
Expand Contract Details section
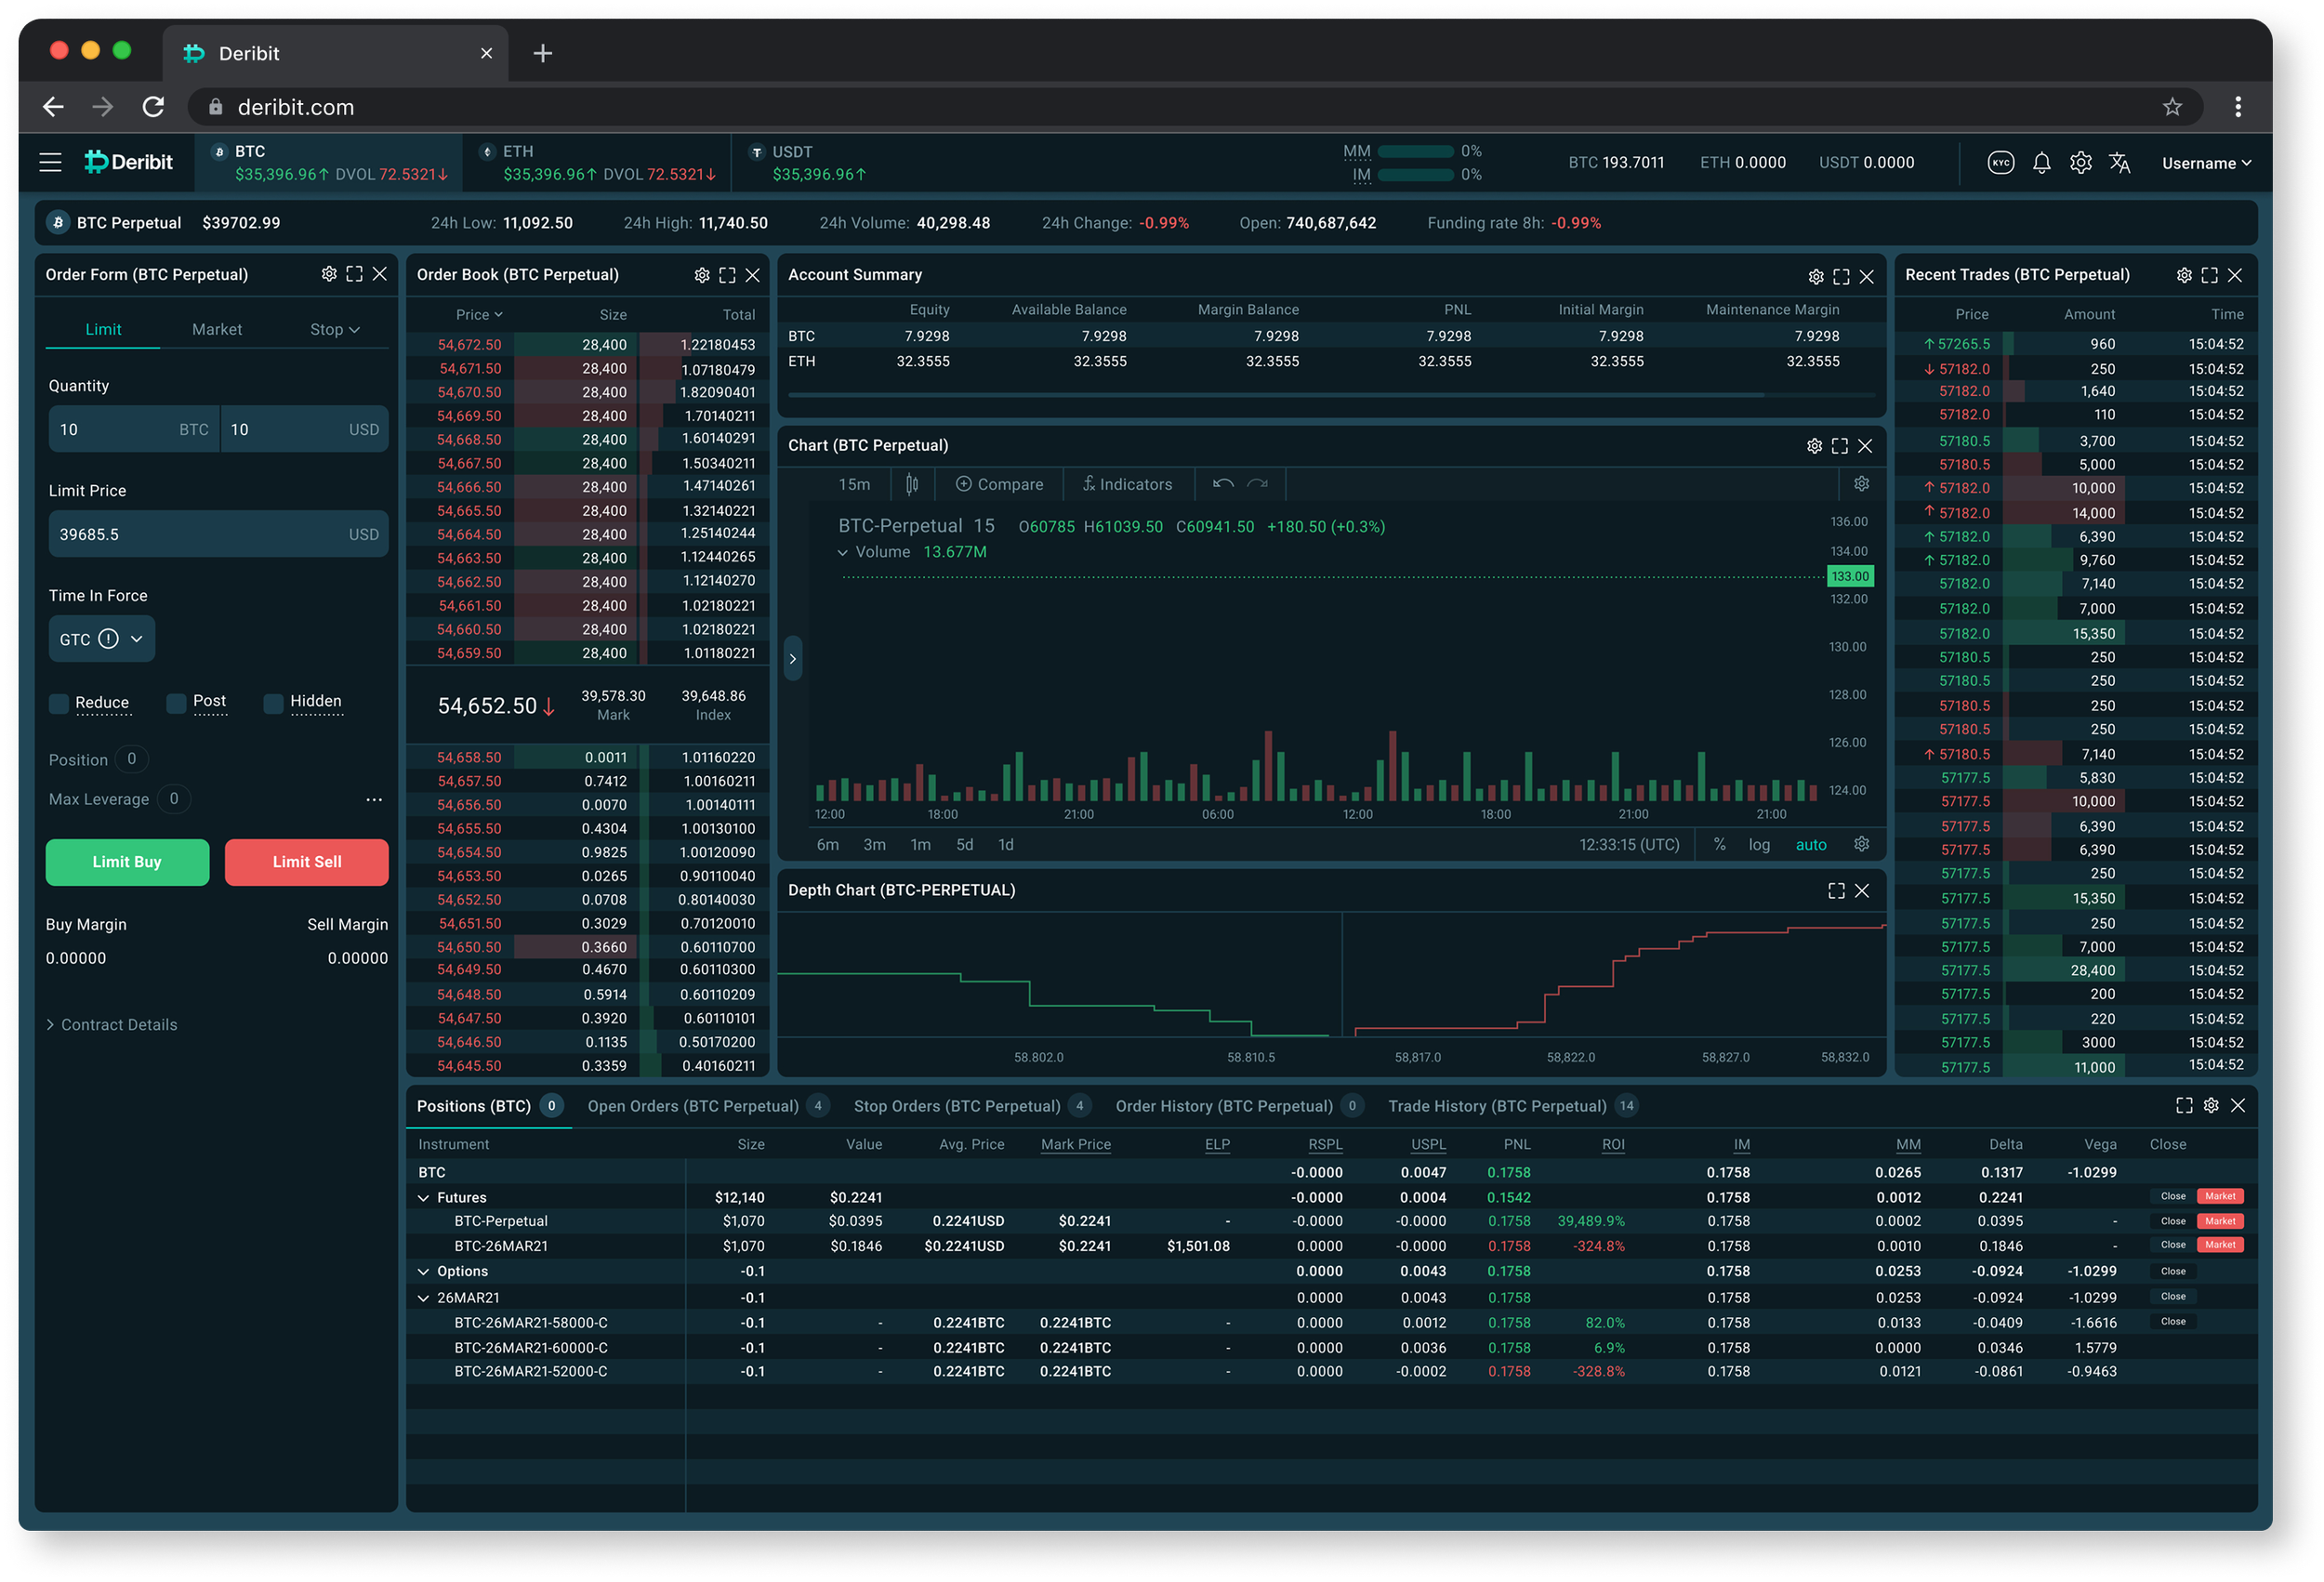112,1024
